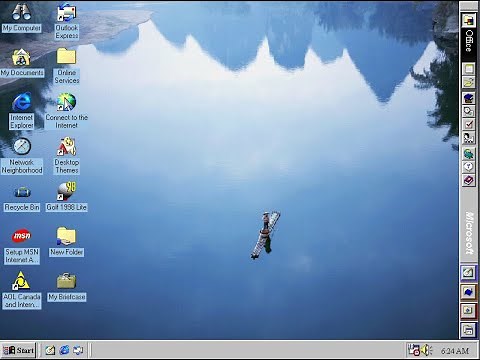Click the graduation-cap icon on the Office bar
The image size is (480, 360).
click(469, 98)
